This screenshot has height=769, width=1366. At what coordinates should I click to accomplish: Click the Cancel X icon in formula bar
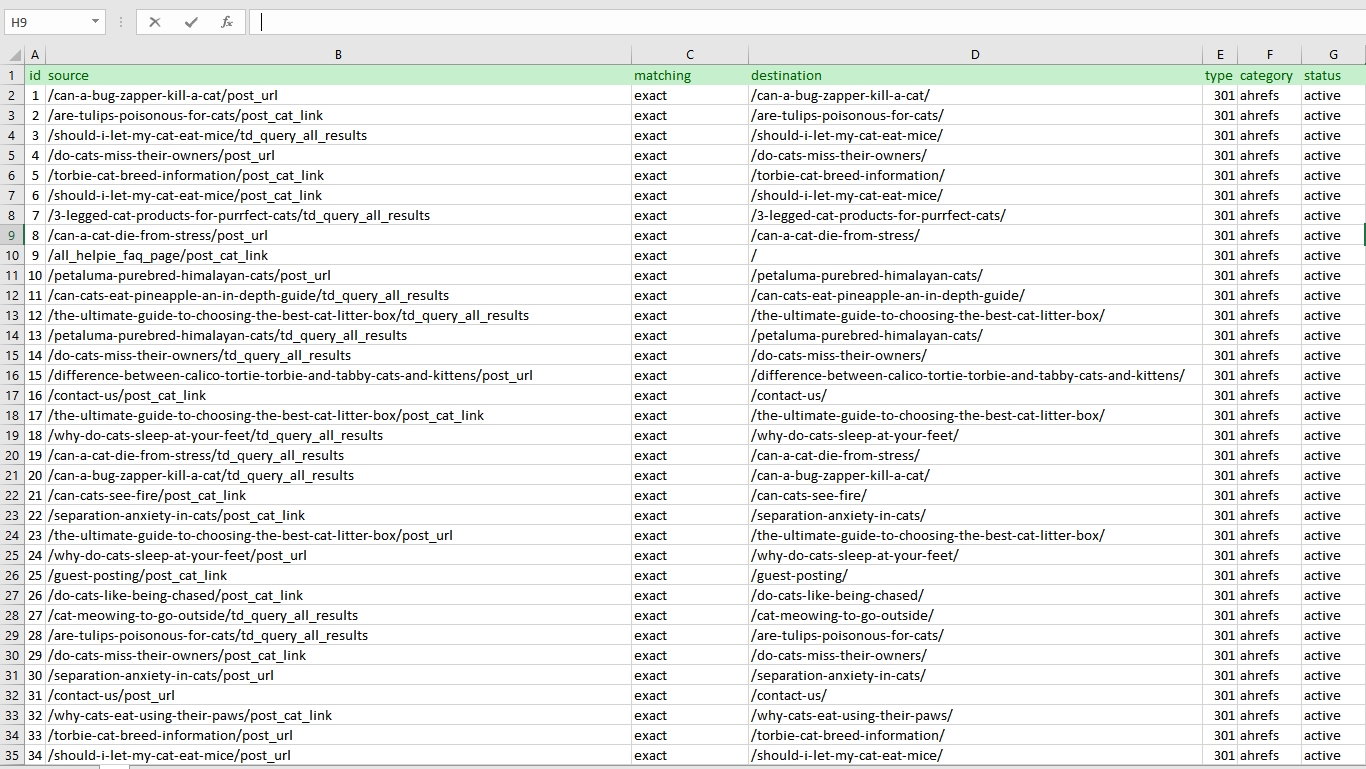[155, 22]
